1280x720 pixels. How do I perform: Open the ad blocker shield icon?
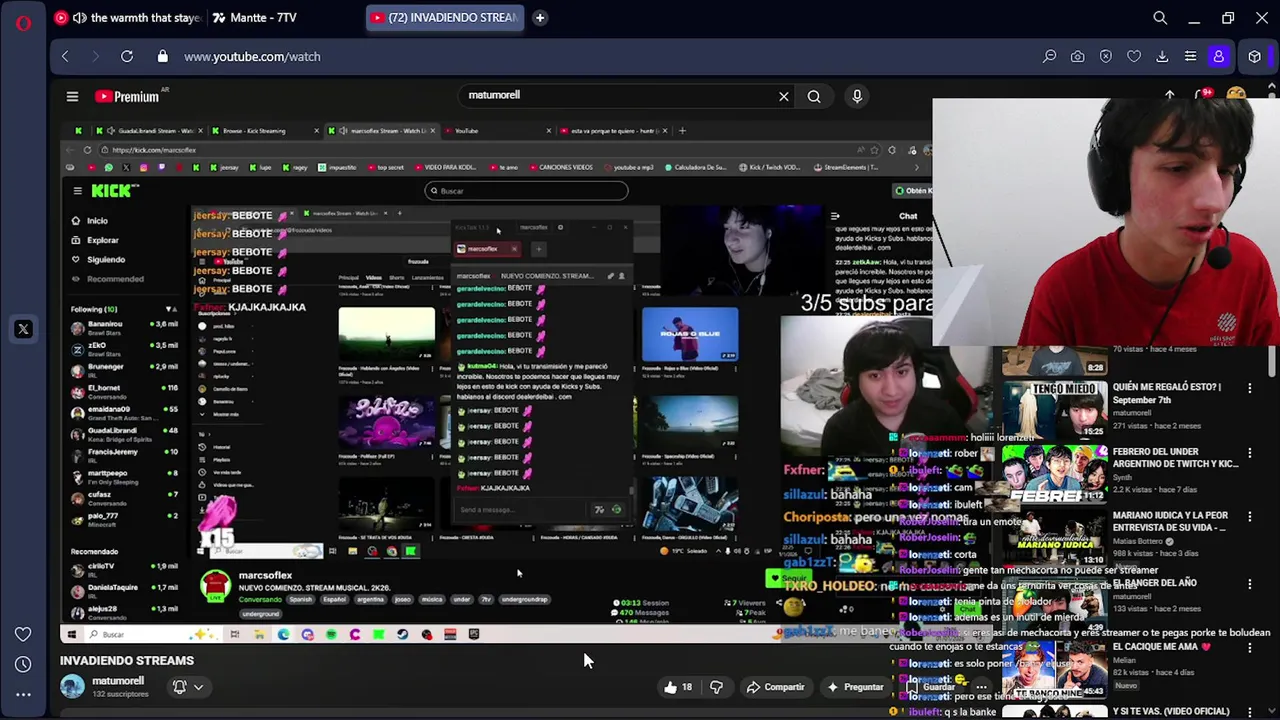point(1106,57)
